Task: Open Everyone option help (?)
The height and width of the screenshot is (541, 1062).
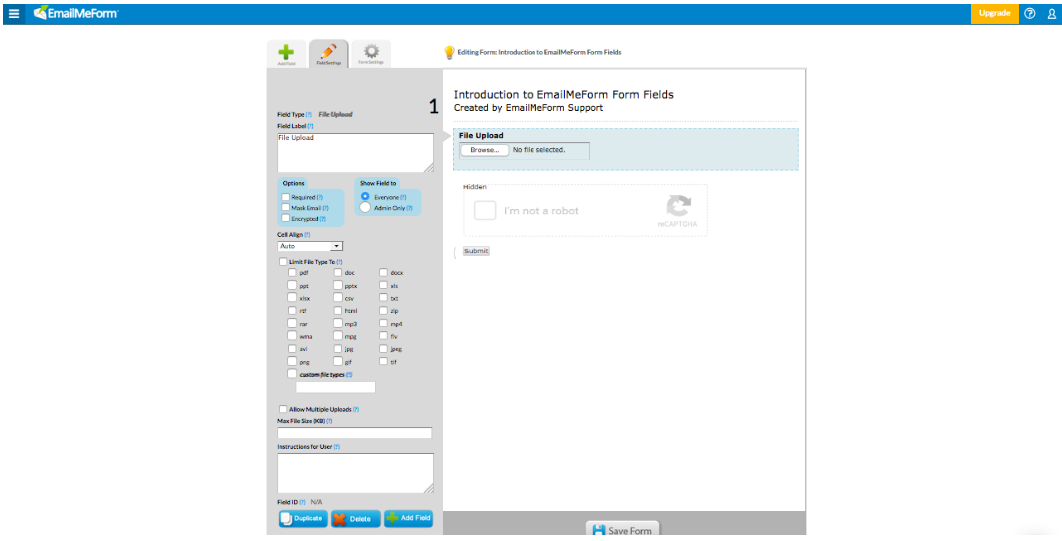Action: point(403,197)
